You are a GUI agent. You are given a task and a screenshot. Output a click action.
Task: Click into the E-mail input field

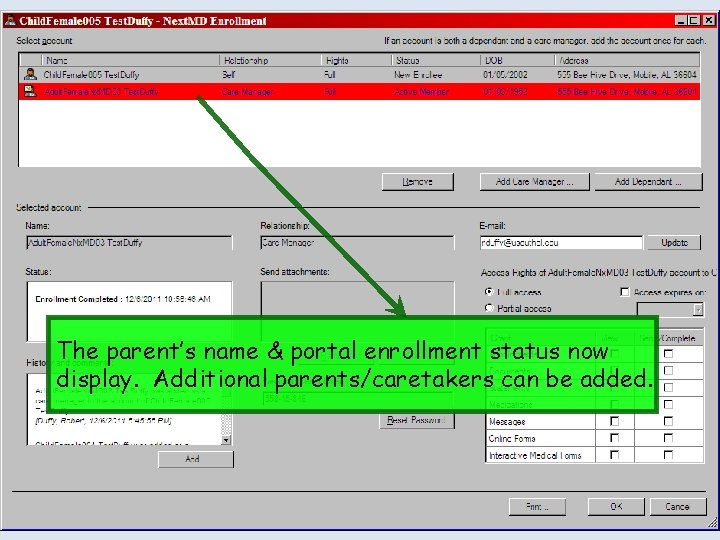coord(561,242)
